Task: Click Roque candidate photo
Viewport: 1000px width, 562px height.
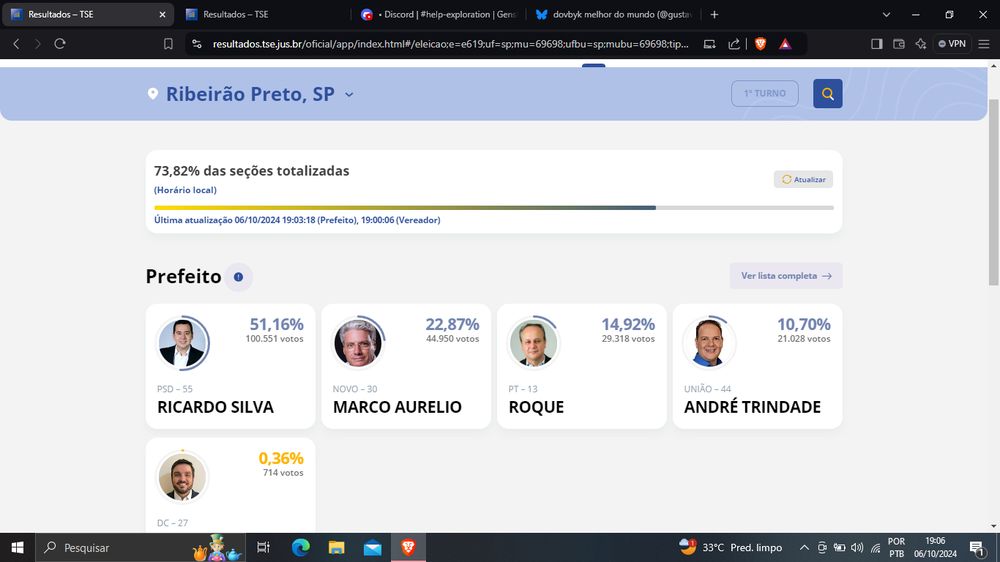Action: point(534,343)
